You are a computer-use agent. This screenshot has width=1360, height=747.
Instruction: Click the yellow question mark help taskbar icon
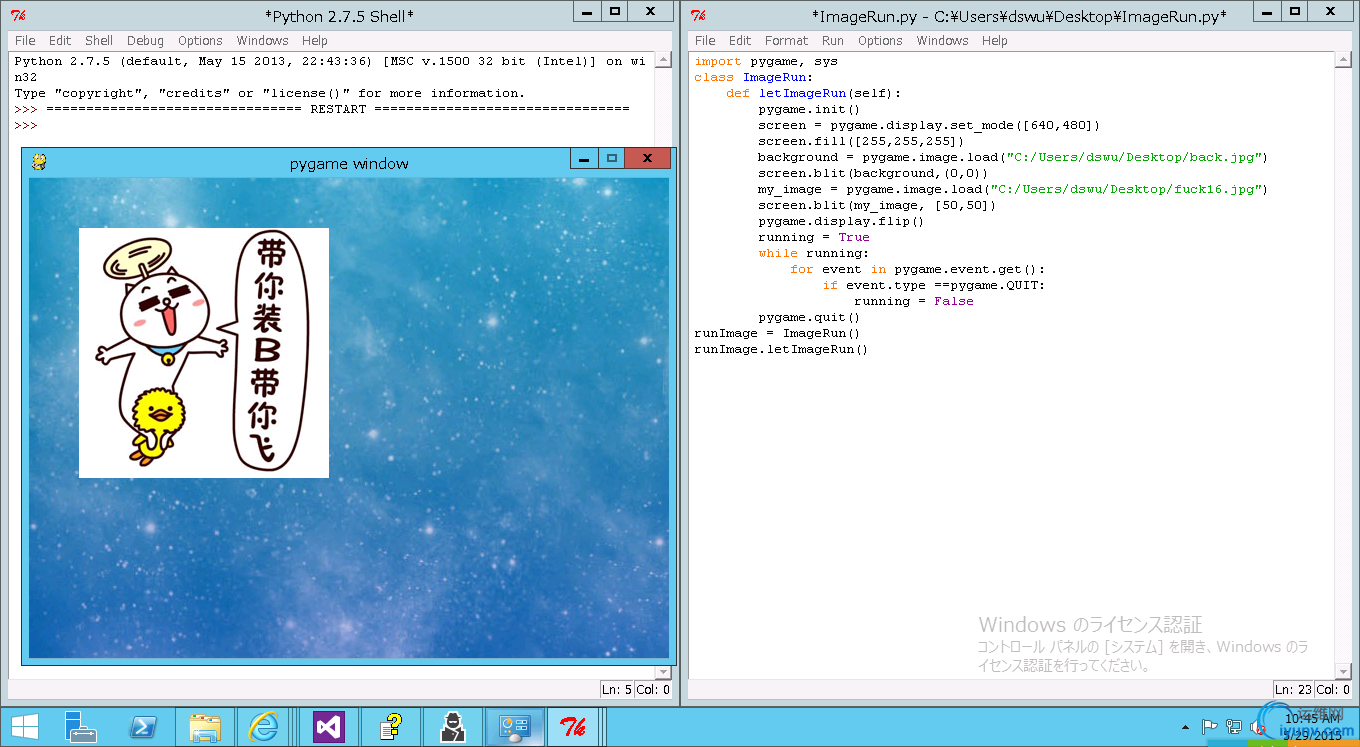tap(390, 727)
